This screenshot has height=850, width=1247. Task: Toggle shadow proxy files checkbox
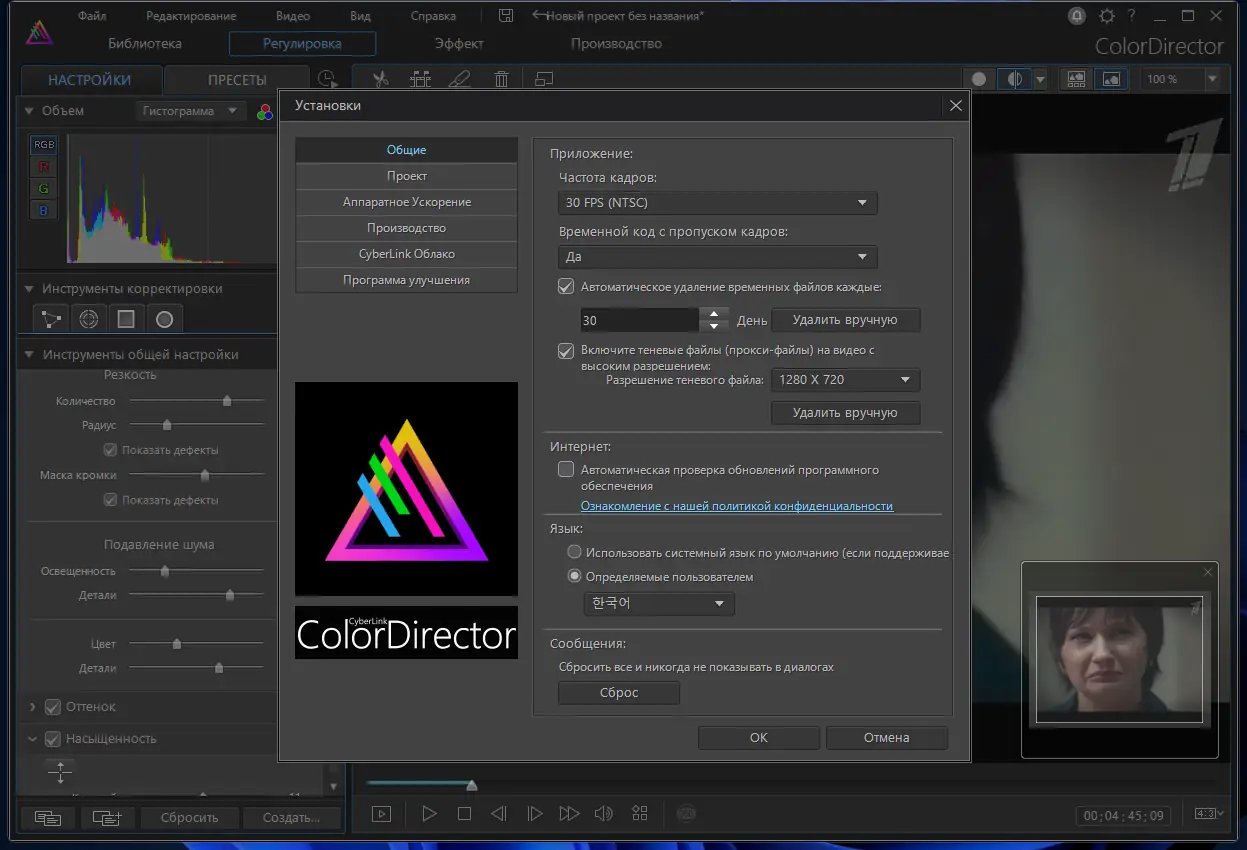point(566,351)
